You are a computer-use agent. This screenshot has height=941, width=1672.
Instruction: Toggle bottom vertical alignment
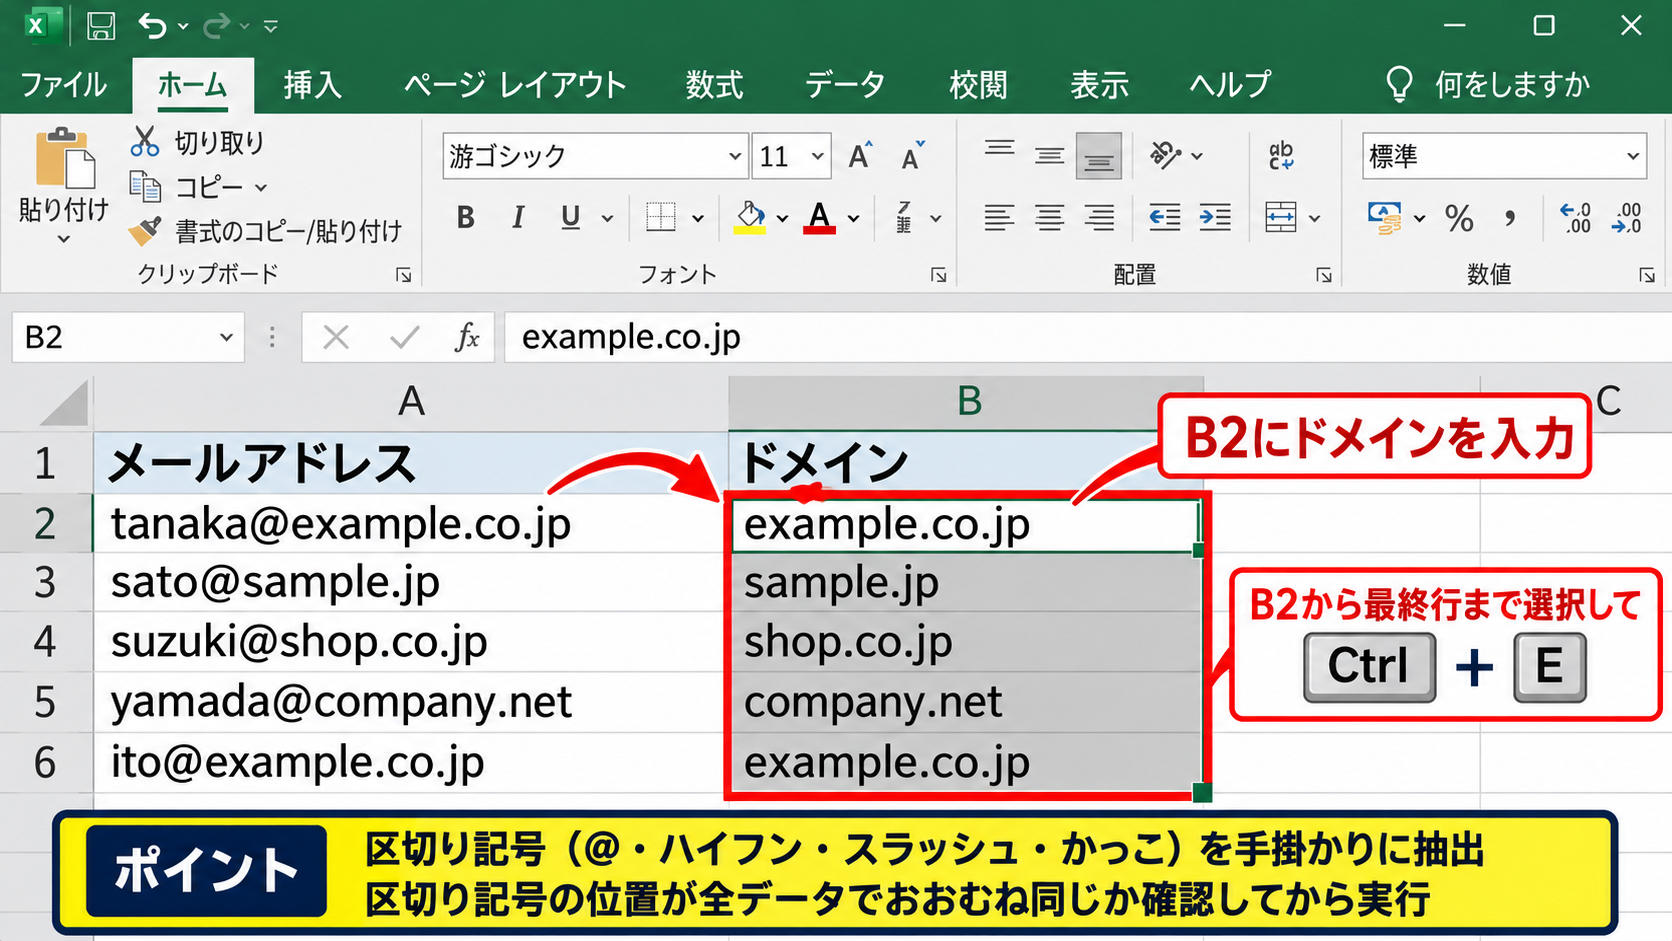pyautogui.click(x=1099, y=156)
